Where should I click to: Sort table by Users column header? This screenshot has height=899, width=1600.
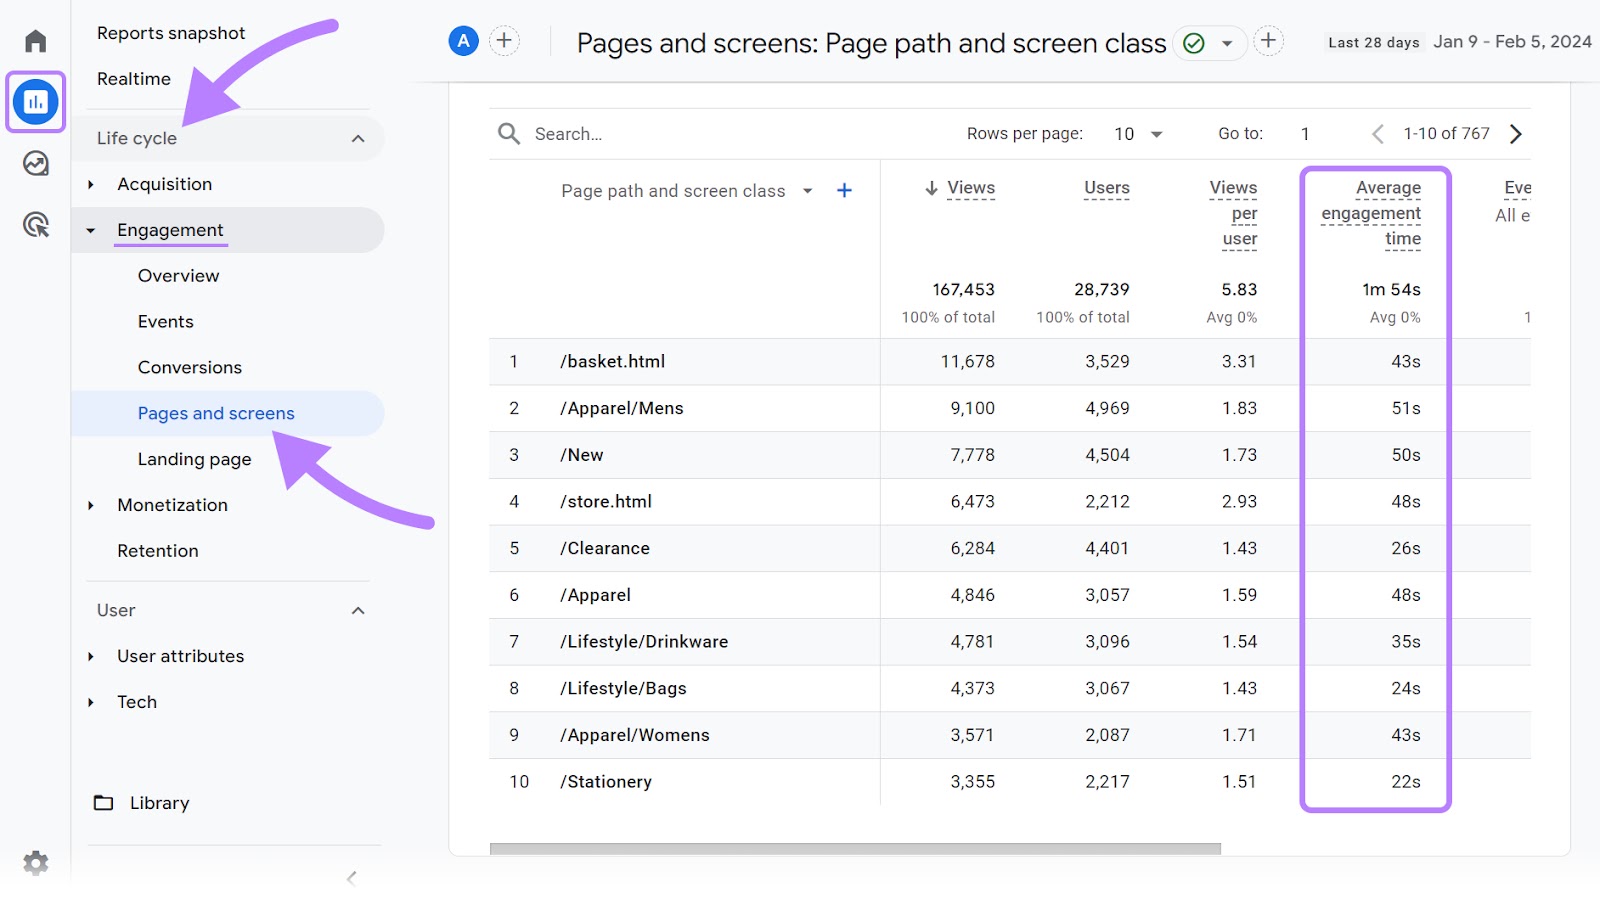point(1106,188)
